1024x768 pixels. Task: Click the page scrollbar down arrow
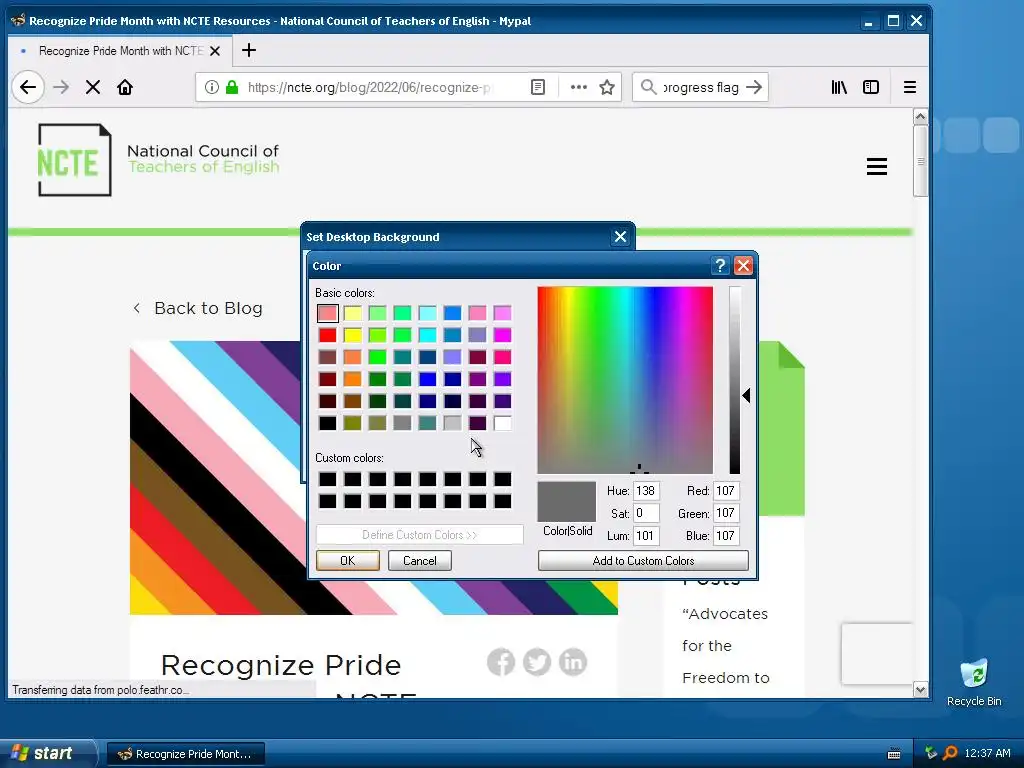pyautogui.click(x=920, y=689)
